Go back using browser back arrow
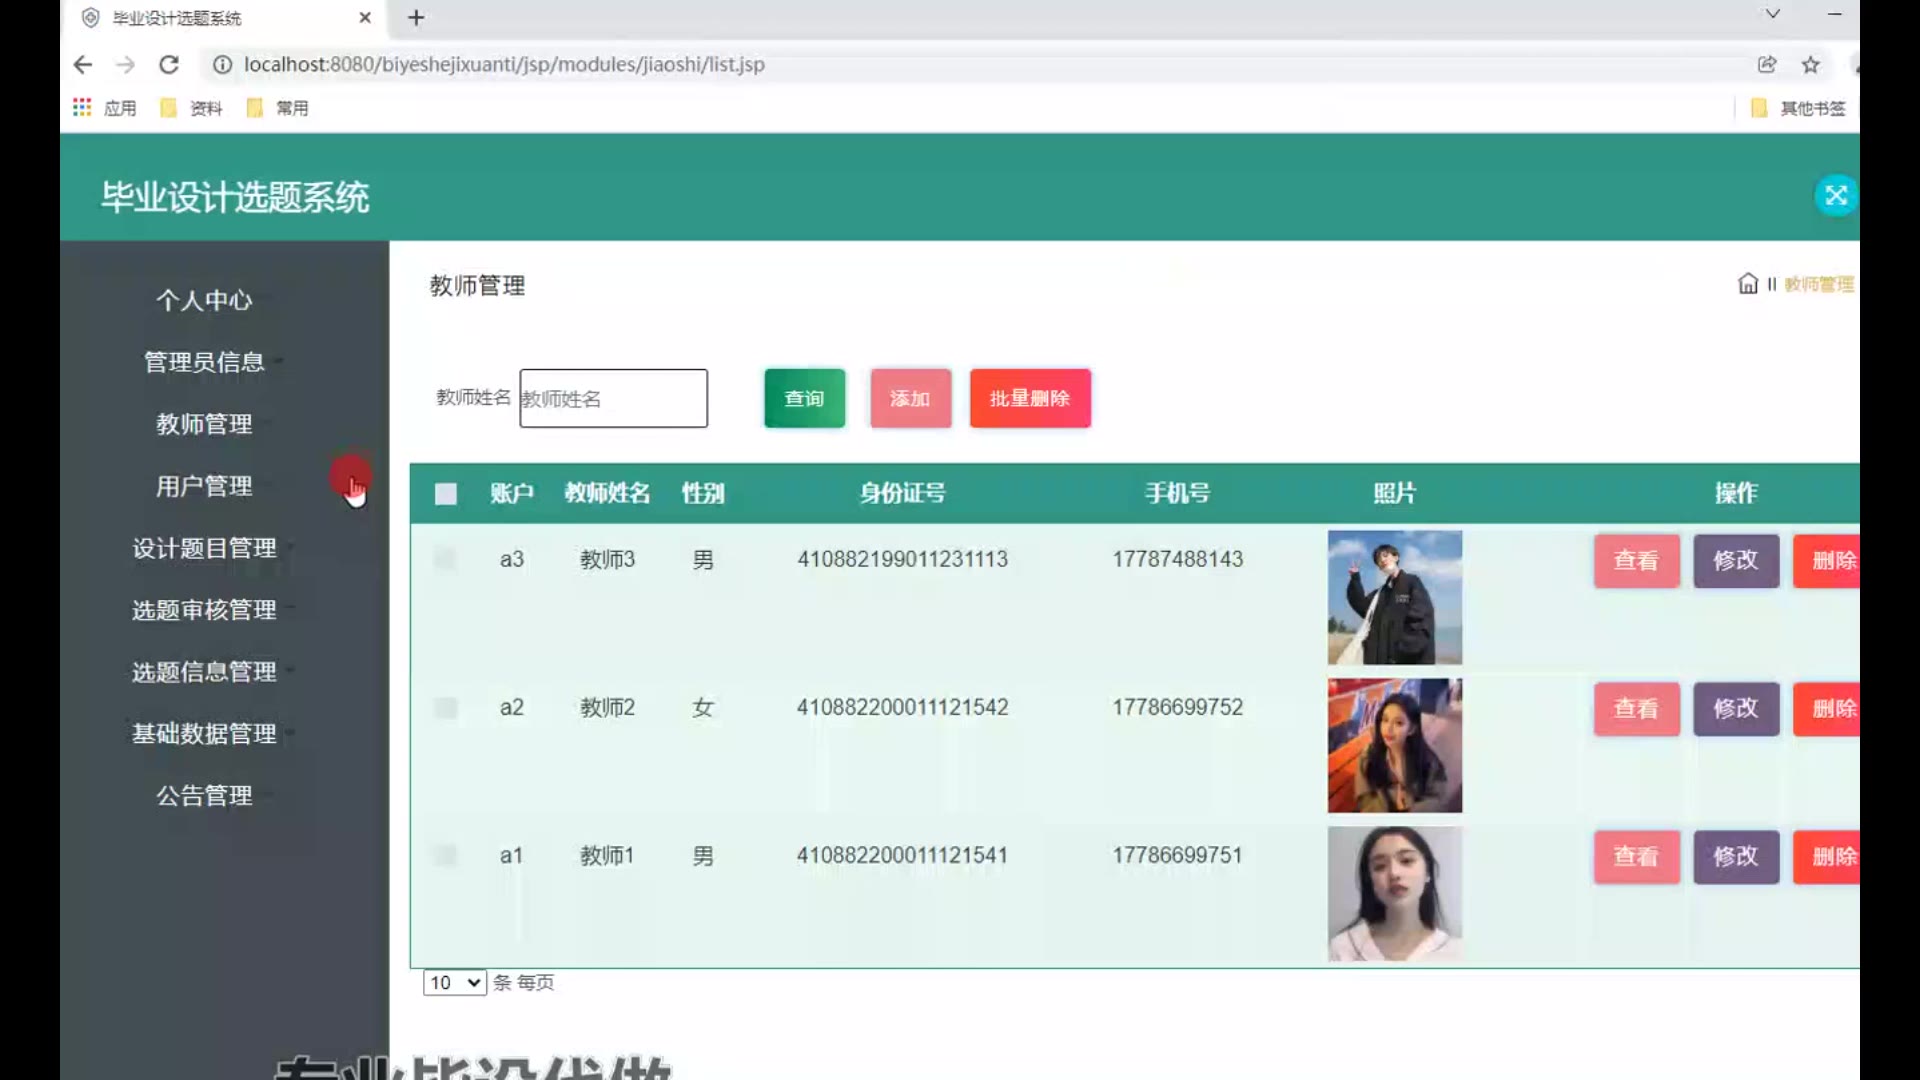This screenshot has width=1920, height=1080. [83, 65]
